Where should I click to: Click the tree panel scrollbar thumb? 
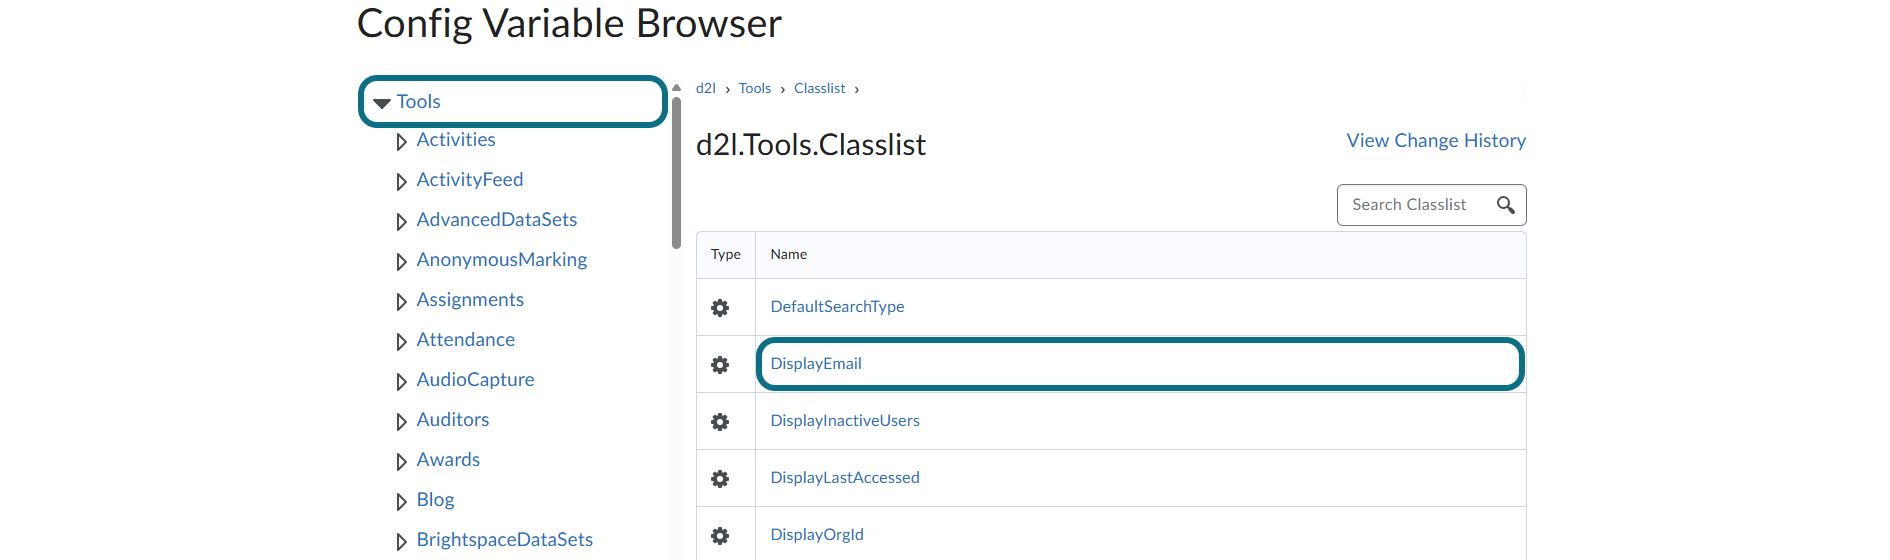click(676, 172)
